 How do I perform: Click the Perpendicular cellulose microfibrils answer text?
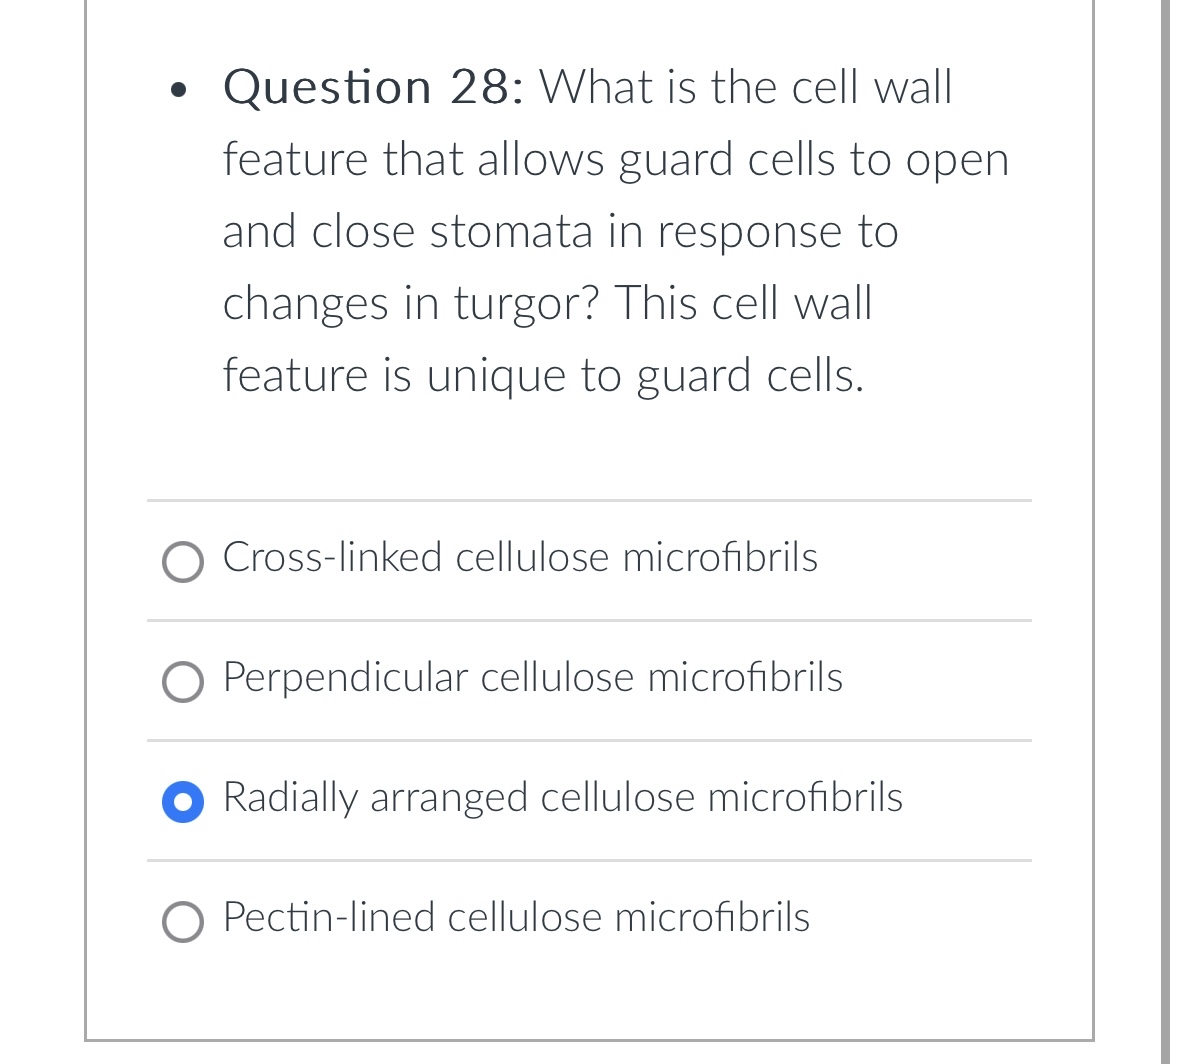(531, 678)
